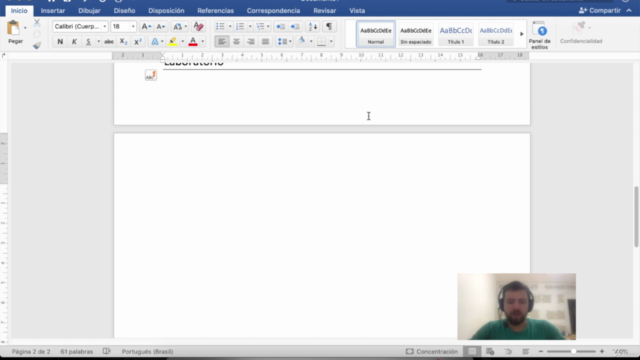Click the bulleted list icon
The width and height of the screenshot is (640, 360).
pos(220,27)
